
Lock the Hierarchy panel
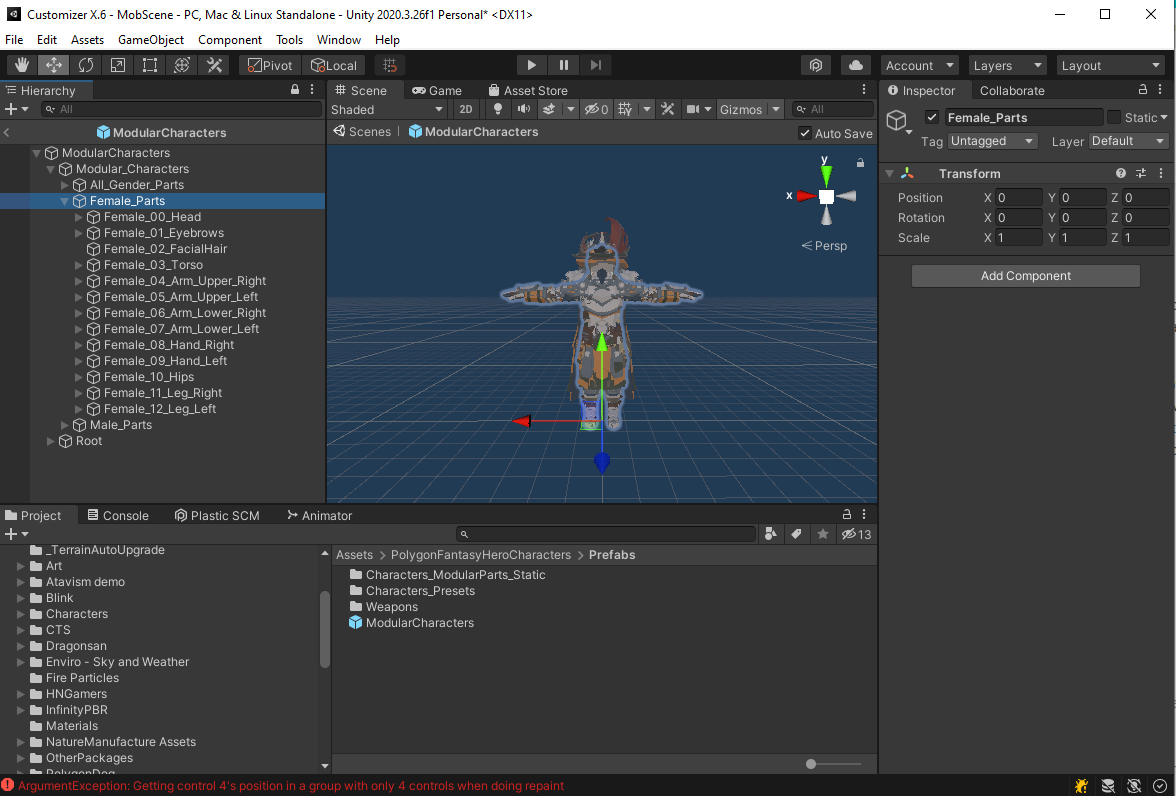(296, 89)
